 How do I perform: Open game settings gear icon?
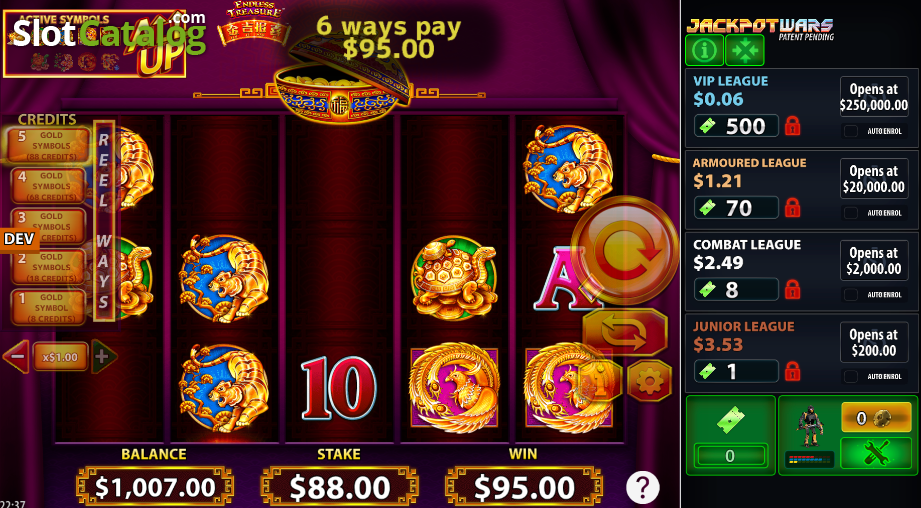pyautogui.click(x=650, y=382)
